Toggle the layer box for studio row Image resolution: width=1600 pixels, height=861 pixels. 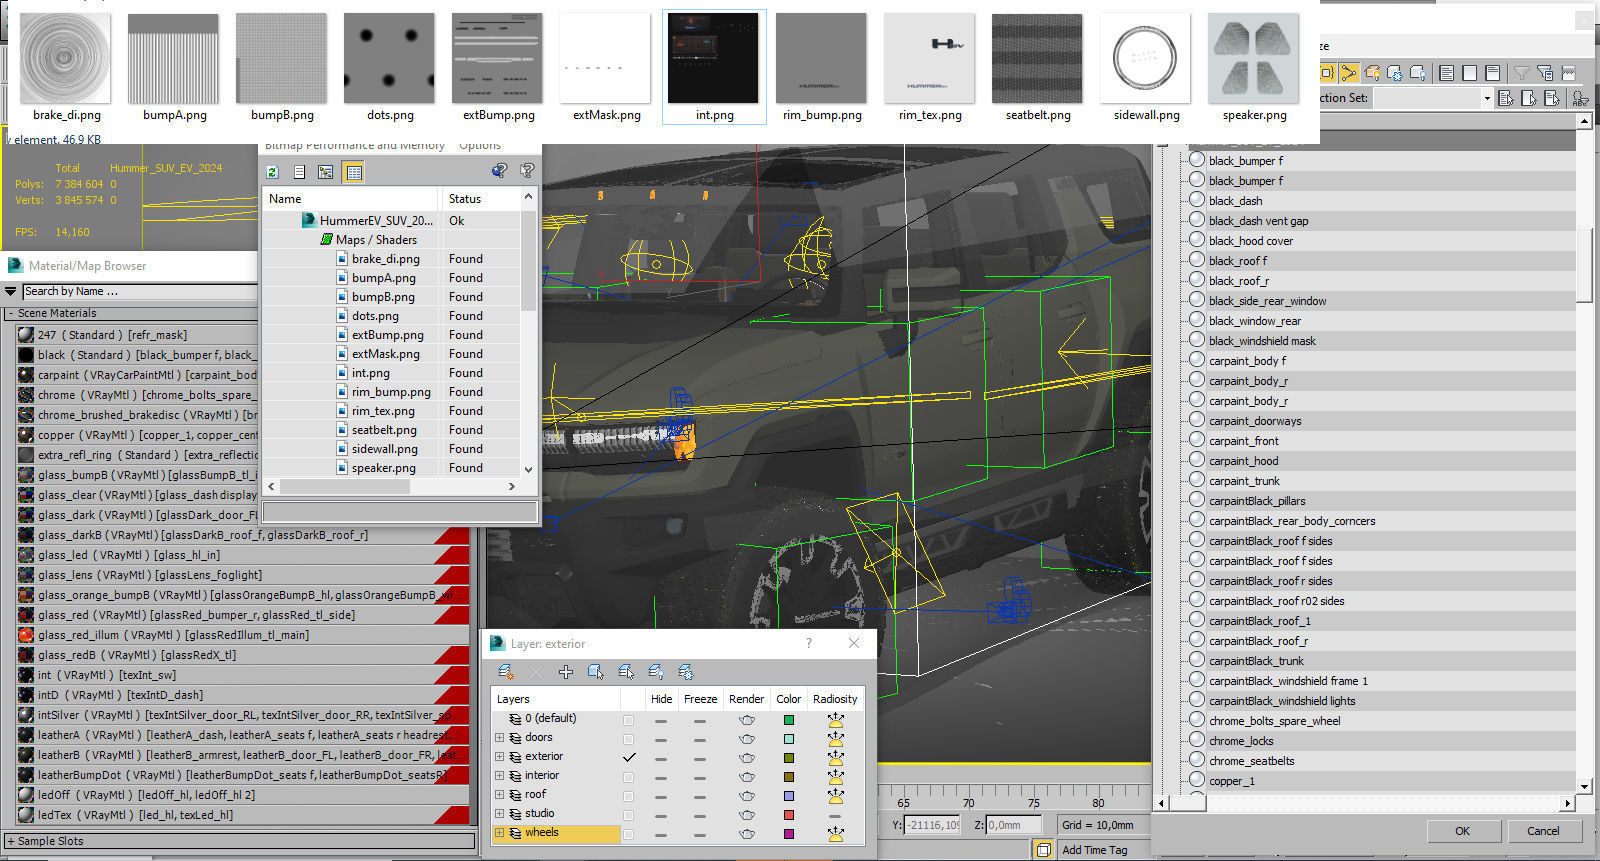pos(628,814)
